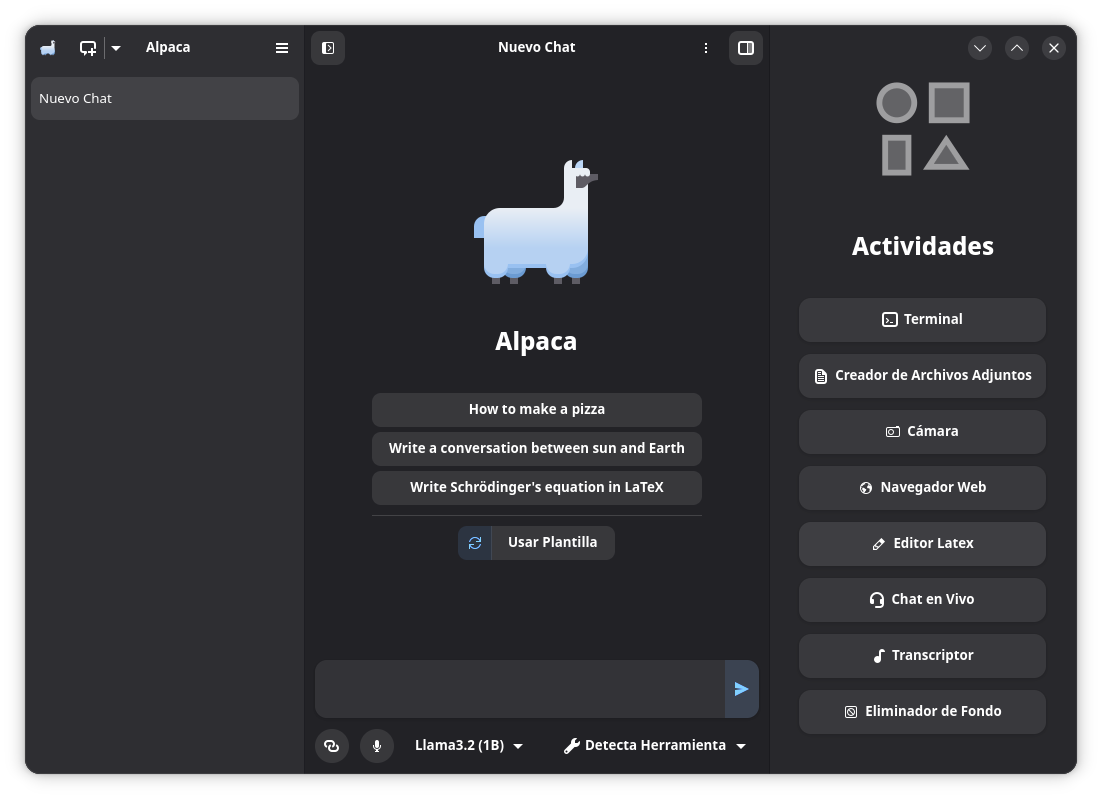Open the Alpaca hamburger main menu

(x=282, y=48)
